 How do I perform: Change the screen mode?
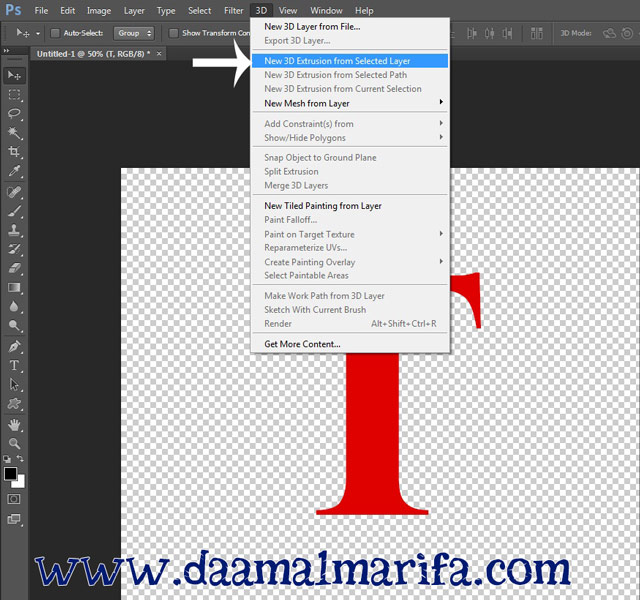click(14, 519)
